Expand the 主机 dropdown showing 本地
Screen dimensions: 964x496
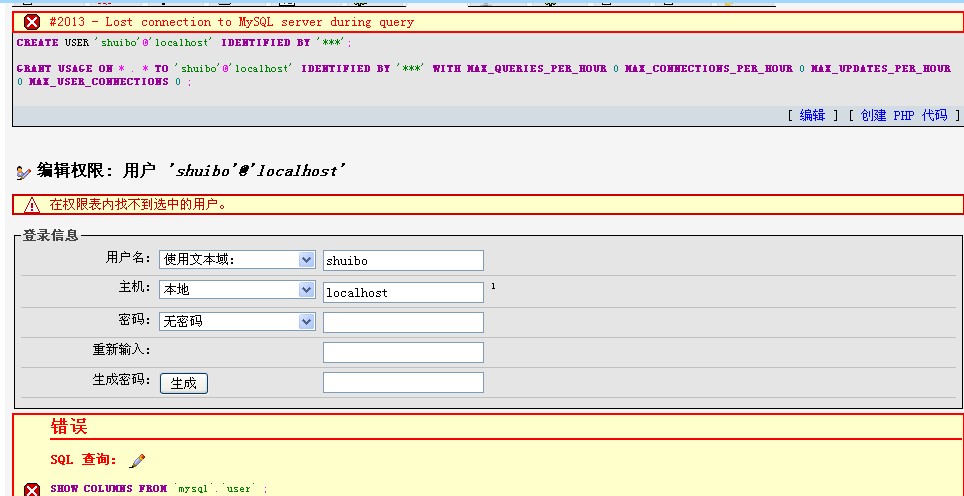tap(237, 290)
